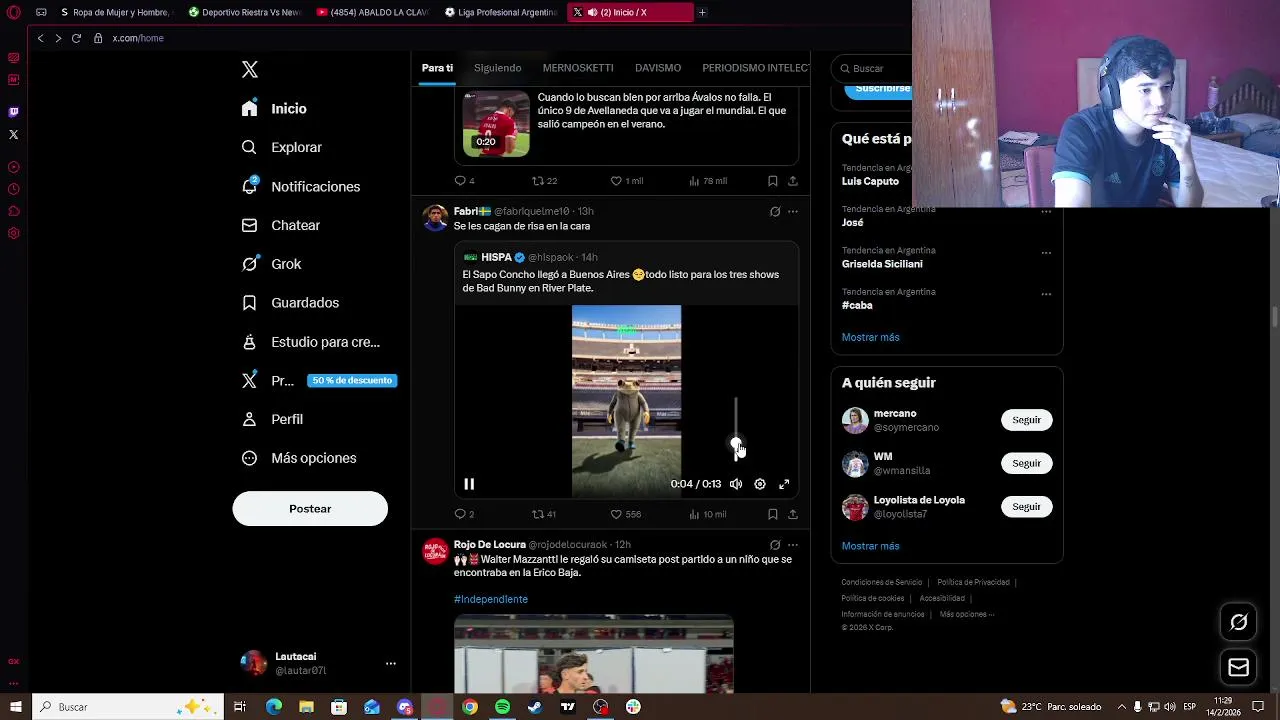The height and width of the screenshot is (720, 1280).
Task: Open more options for #caba trend
Action: click(x=1046, y=294)
